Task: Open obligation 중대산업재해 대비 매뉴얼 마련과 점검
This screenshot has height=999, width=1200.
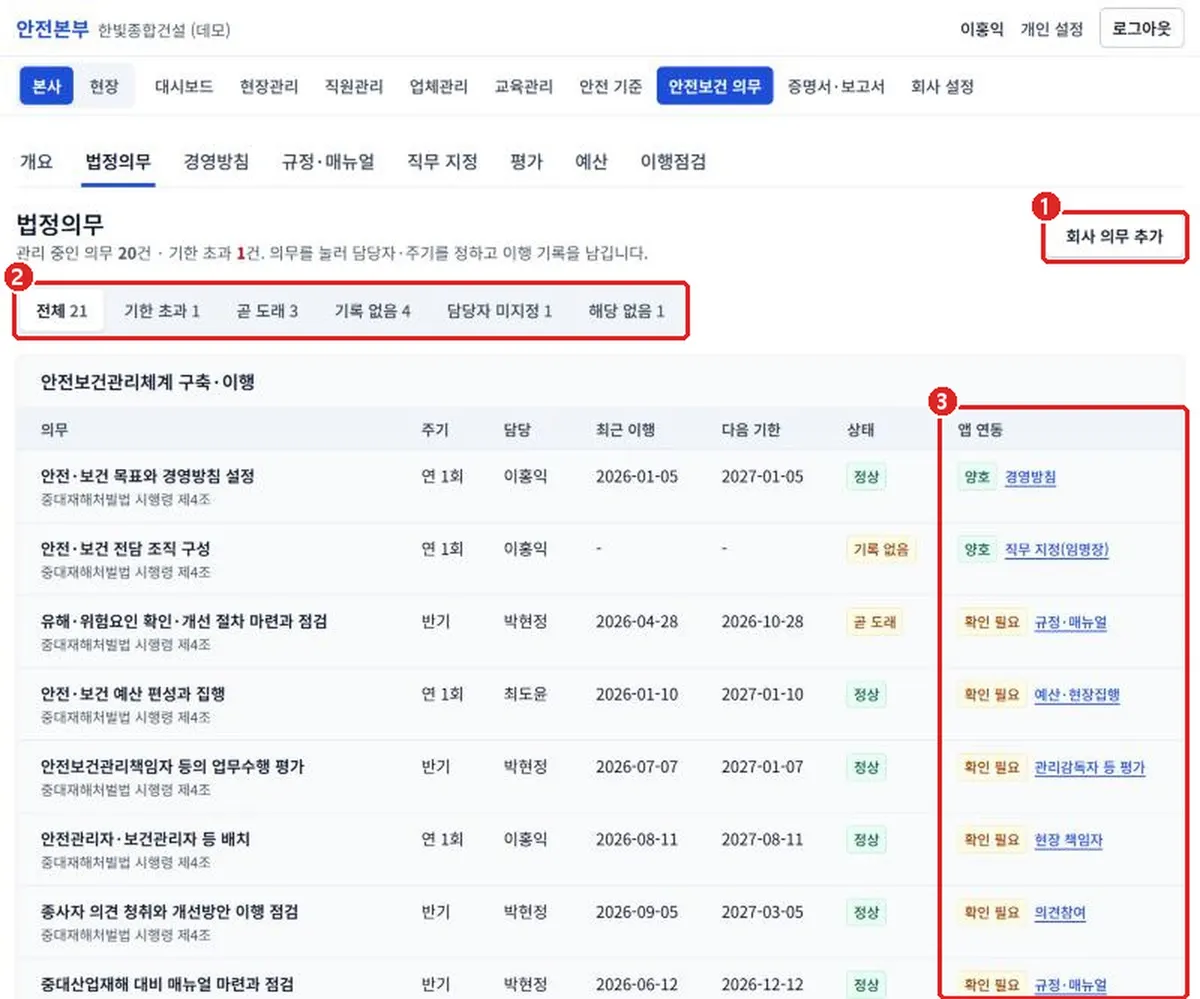Action: pos(167,984)
